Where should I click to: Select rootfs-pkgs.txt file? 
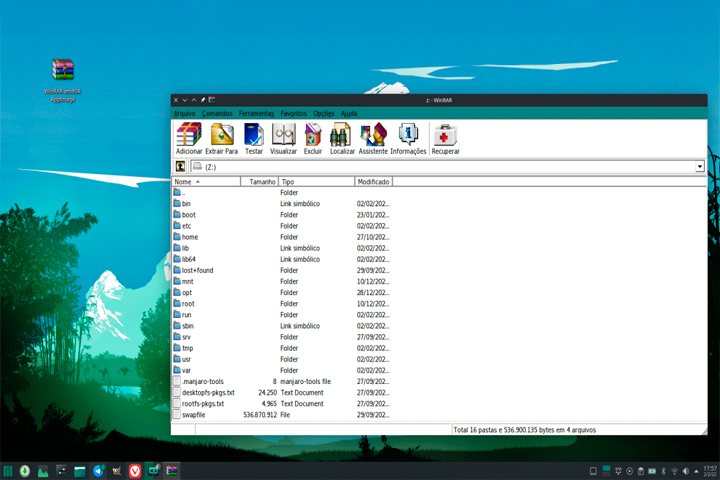click(281, 403)
